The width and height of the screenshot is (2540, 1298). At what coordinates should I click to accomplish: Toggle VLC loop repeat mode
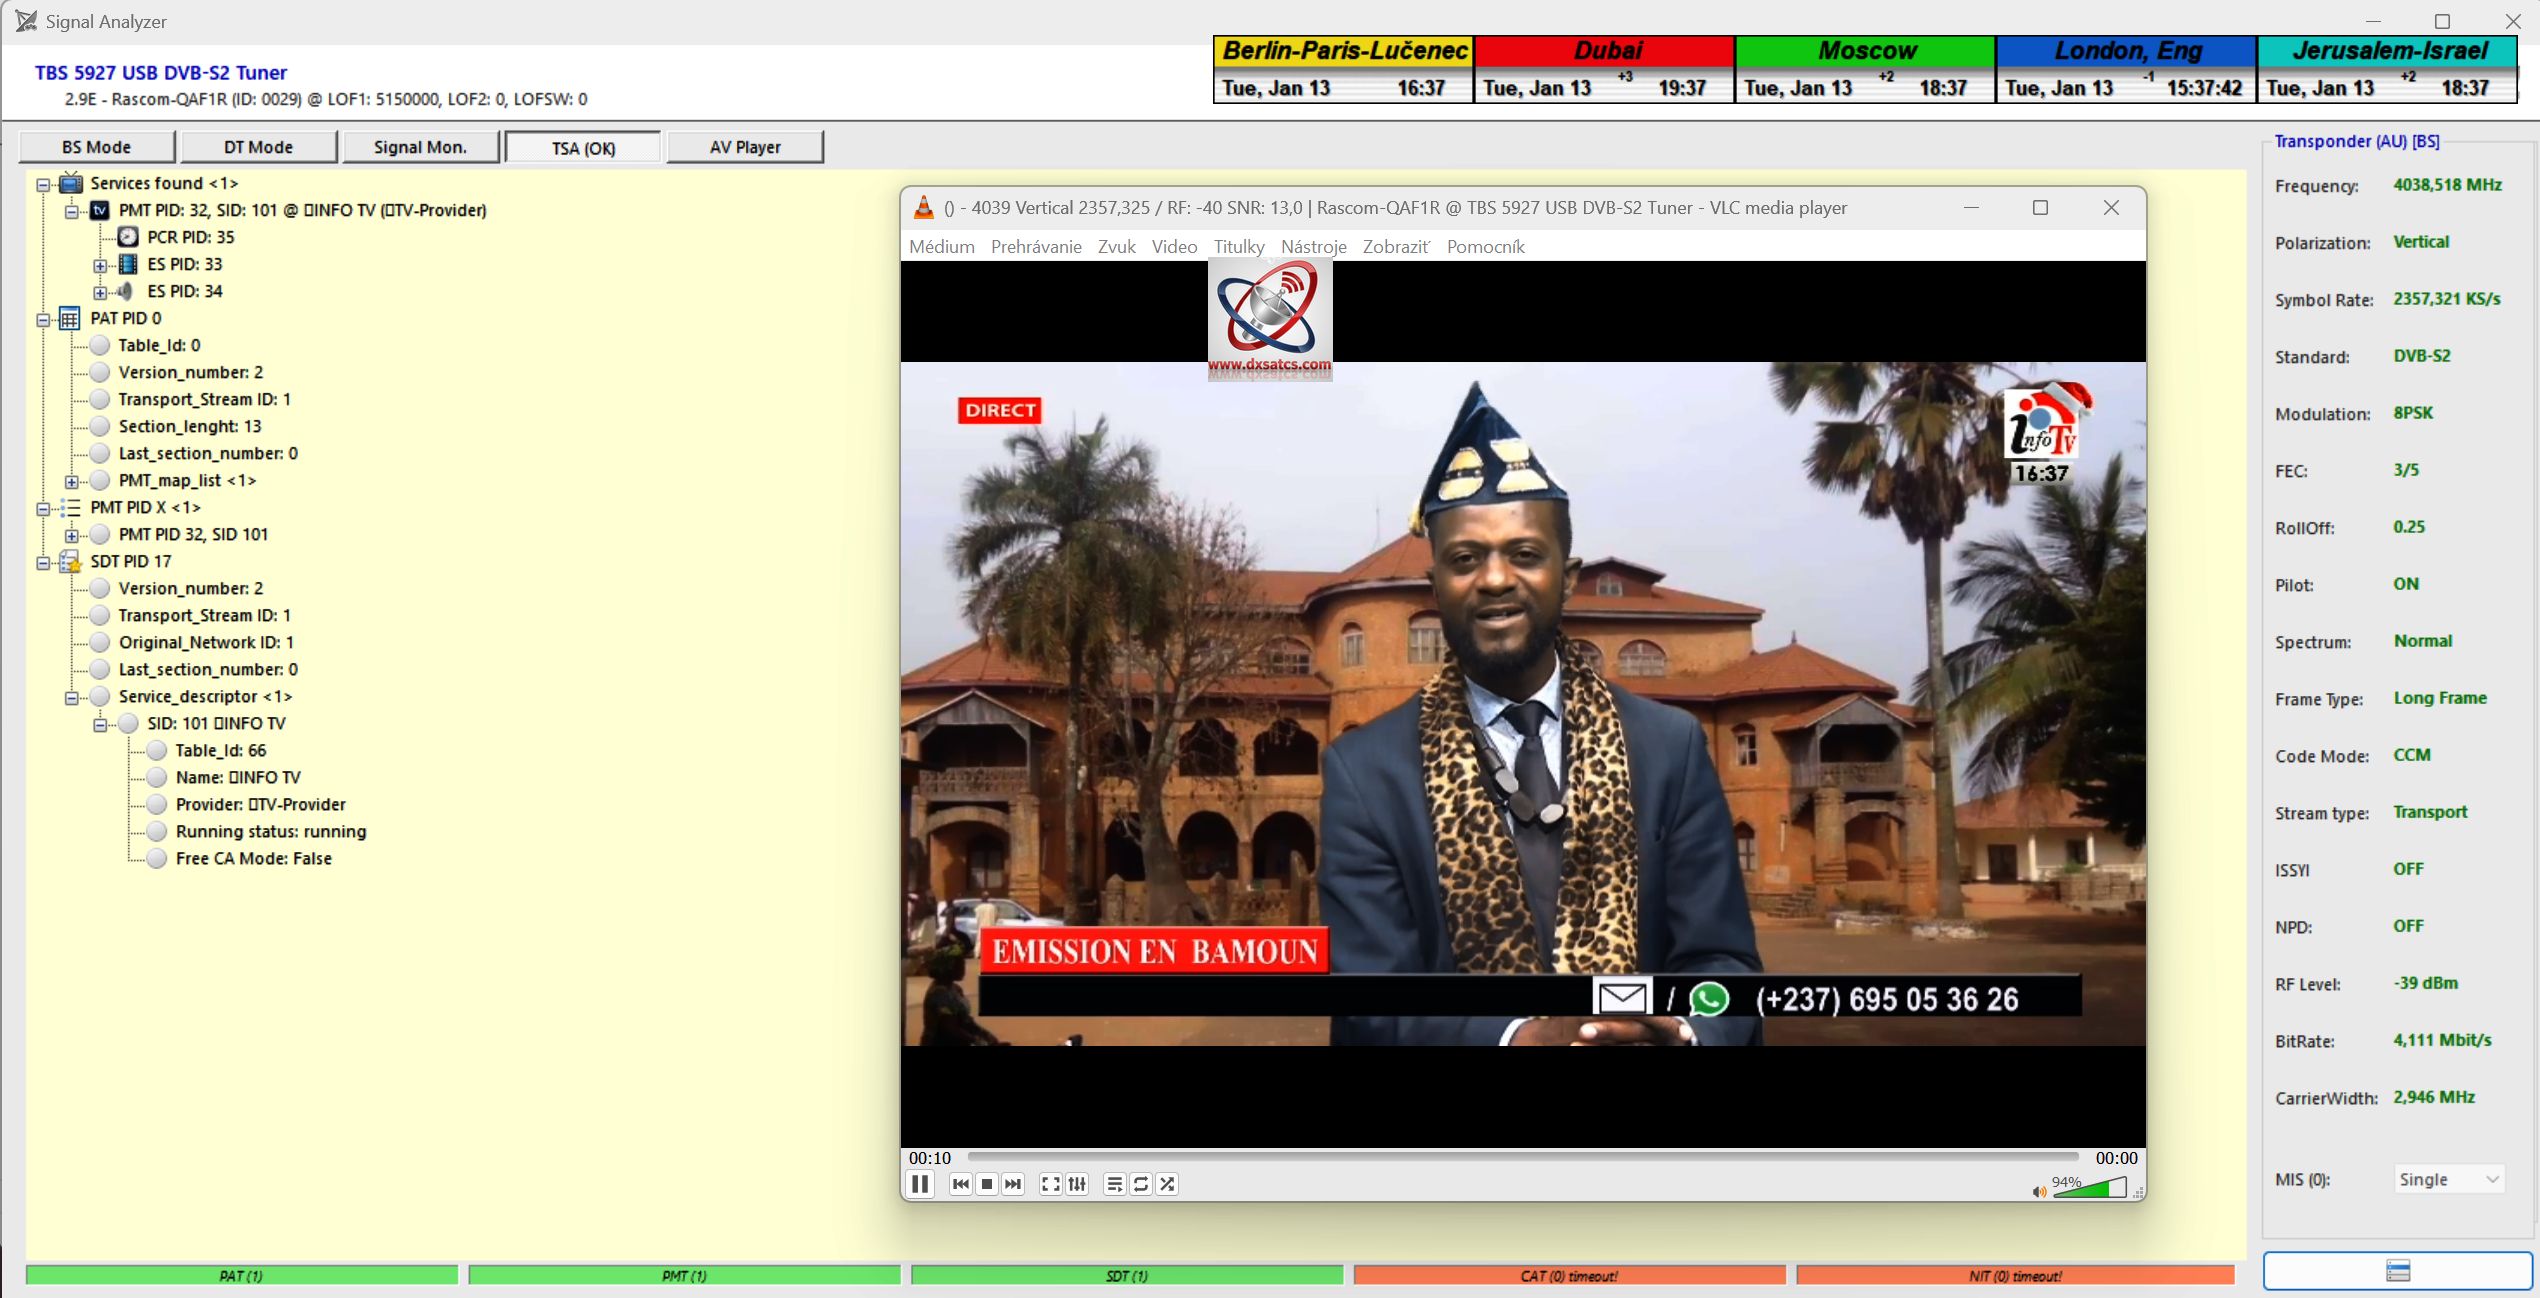pos(1141,1184)
